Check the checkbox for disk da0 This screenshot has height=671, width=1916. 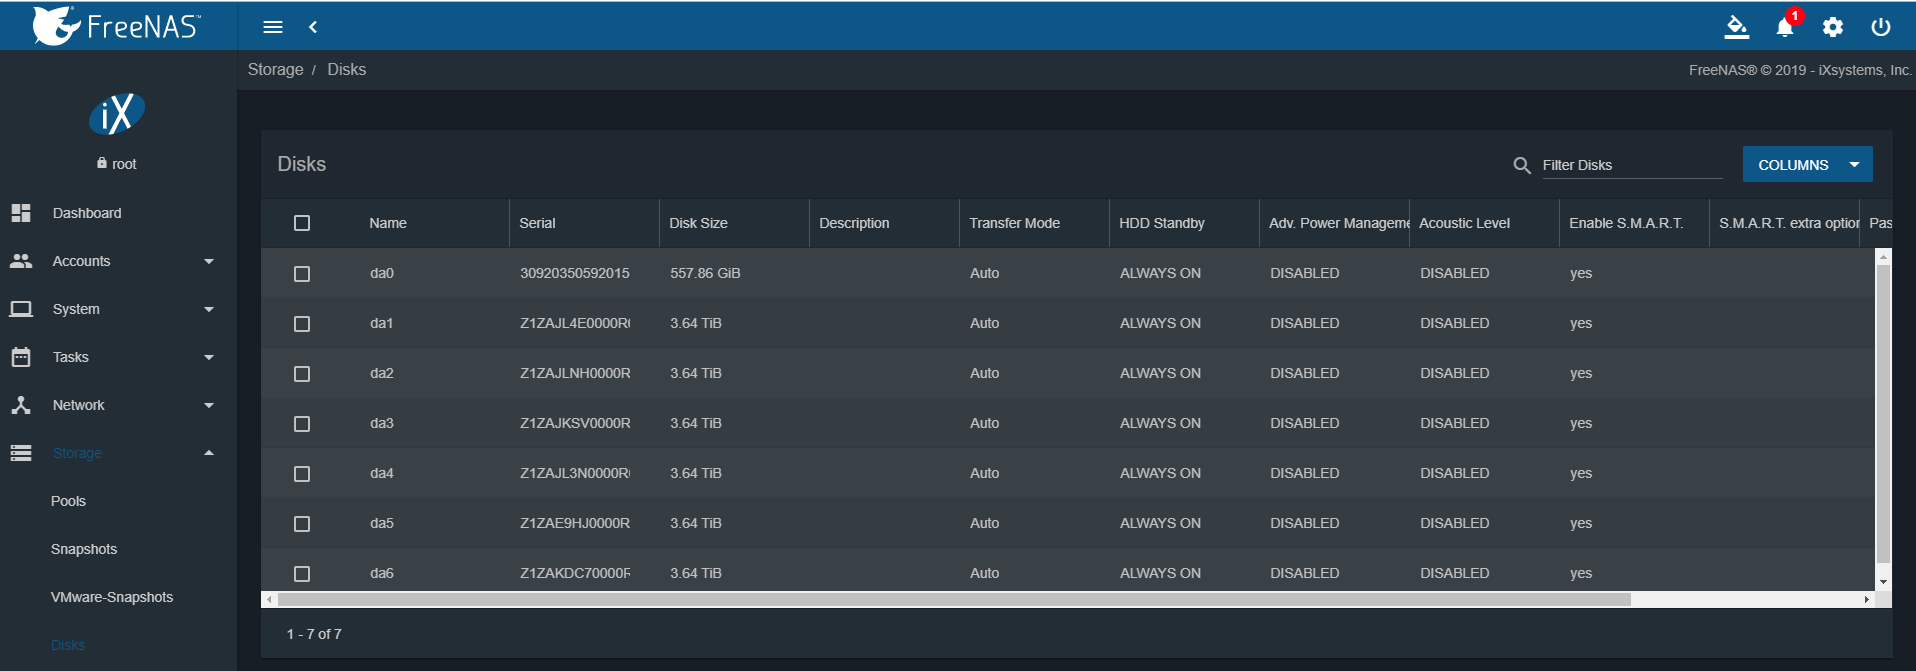click(x=302, y=273)
